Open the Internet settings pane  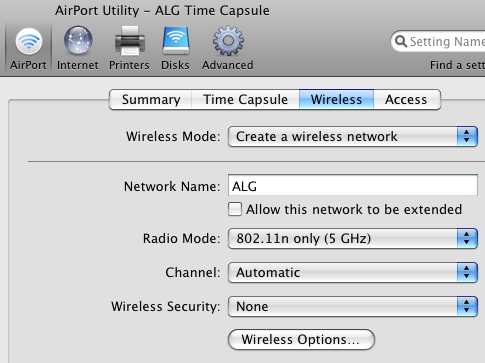pos(78,48)
